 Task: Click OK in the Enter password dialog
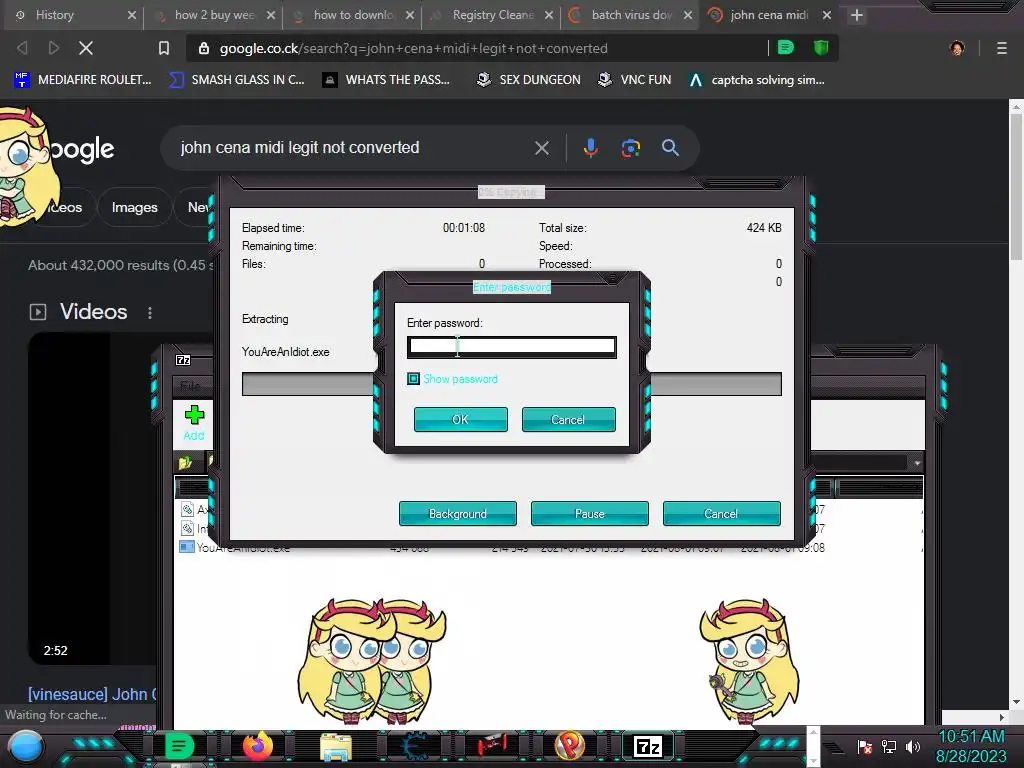[x=460, y=419]
